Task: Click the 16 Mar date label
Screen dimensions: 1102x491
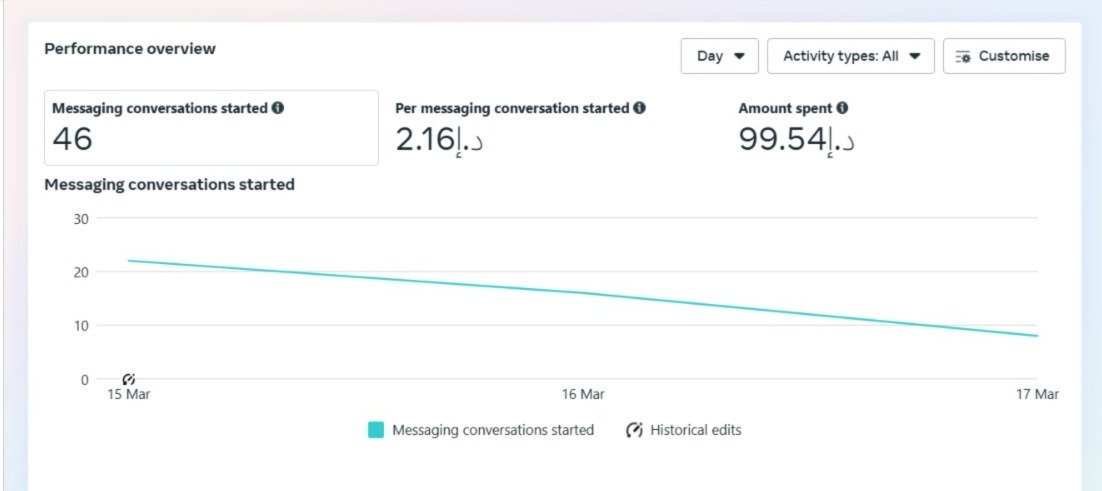Action: point(583,395)
